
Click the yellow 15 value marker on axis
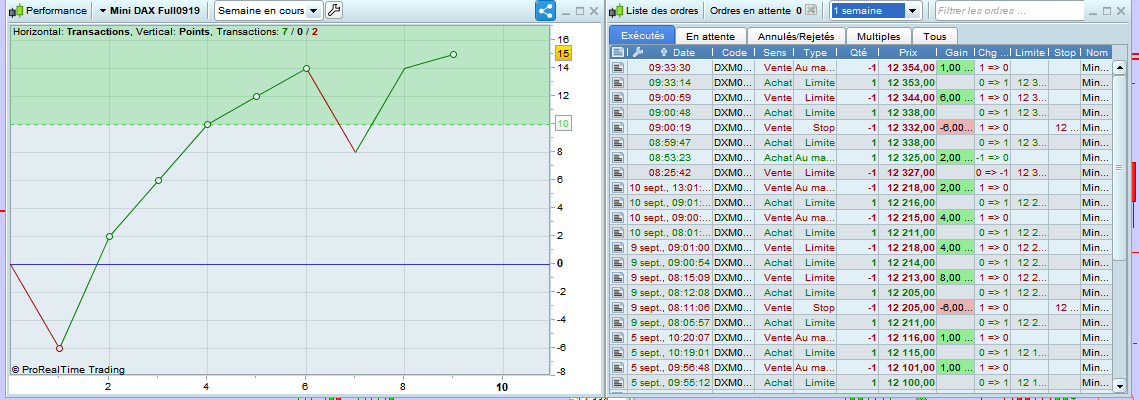pos(563,54)
